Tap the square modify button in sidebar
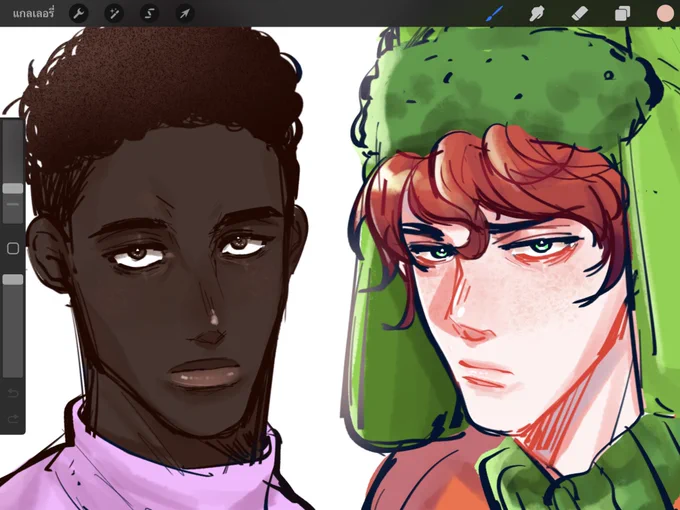Viewport: 680px width, 510px height. [13, 248]
